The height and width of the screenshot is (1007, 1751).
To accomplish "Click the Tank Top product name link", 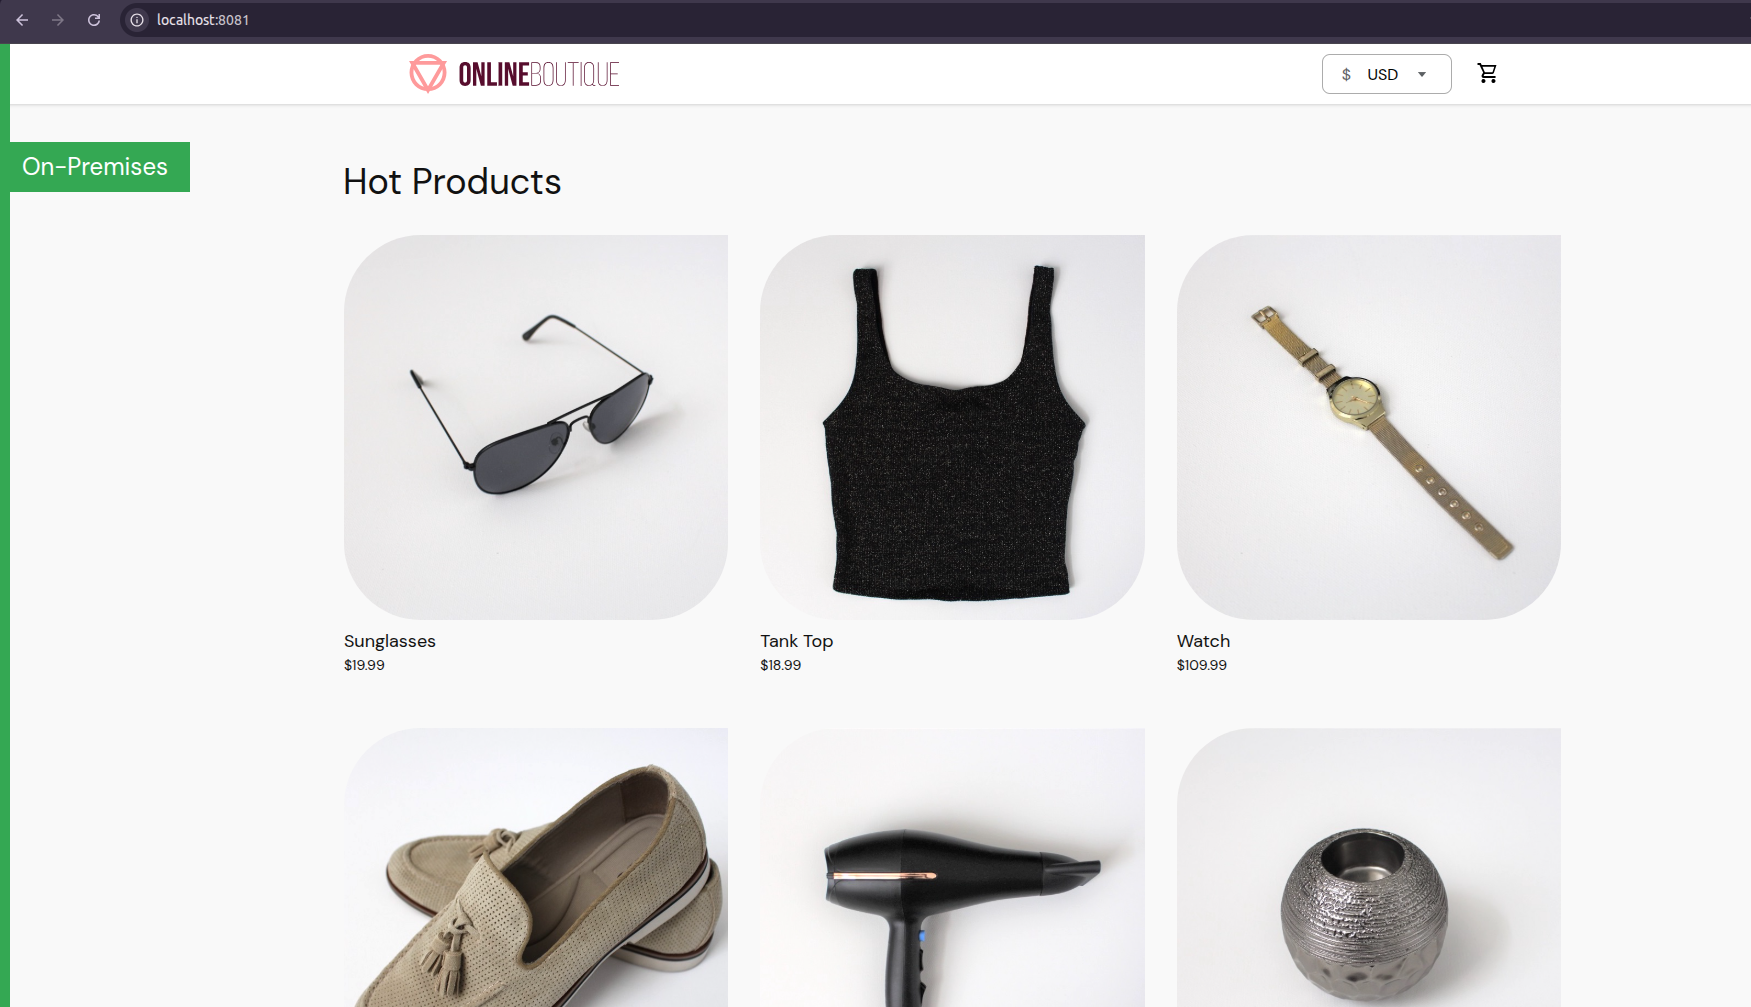I will [x=797, y=641].
